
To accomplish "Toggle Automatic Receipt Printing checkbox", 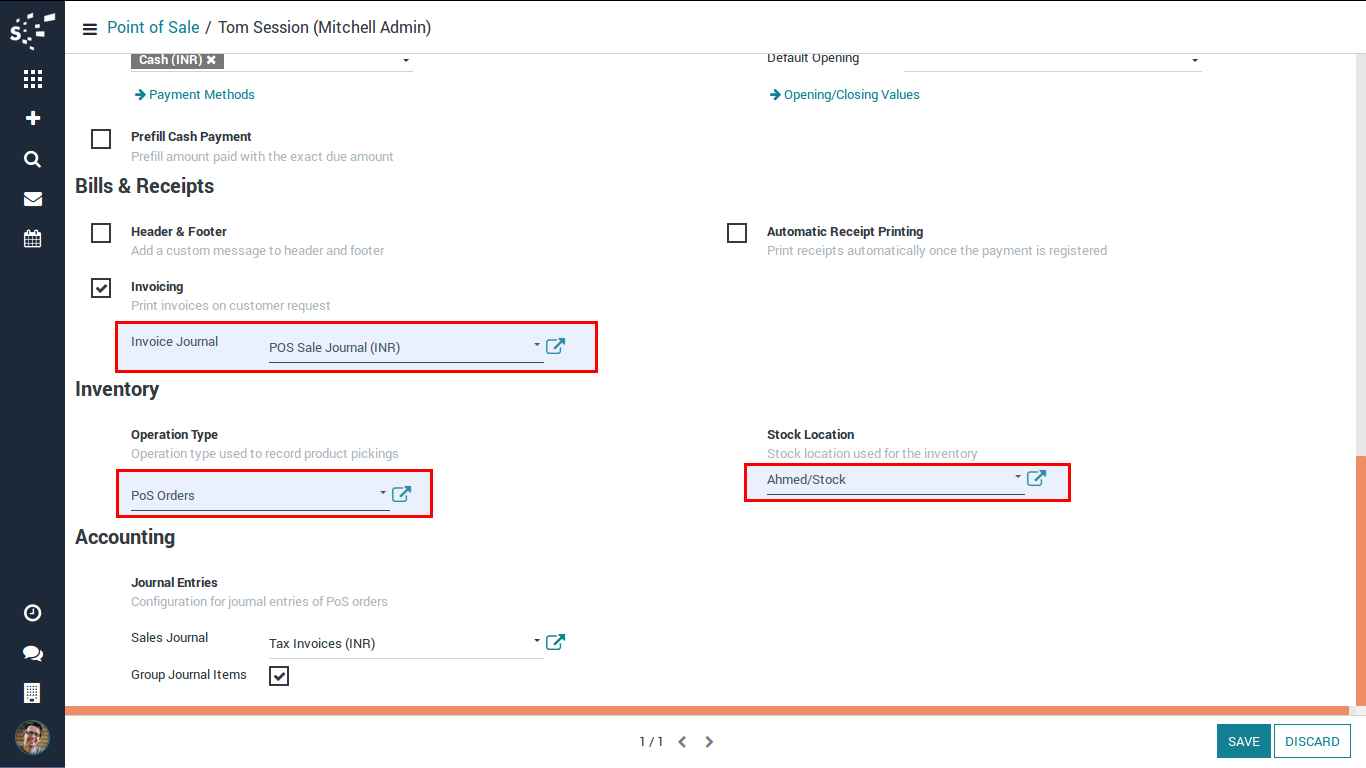I will (737, 233).
